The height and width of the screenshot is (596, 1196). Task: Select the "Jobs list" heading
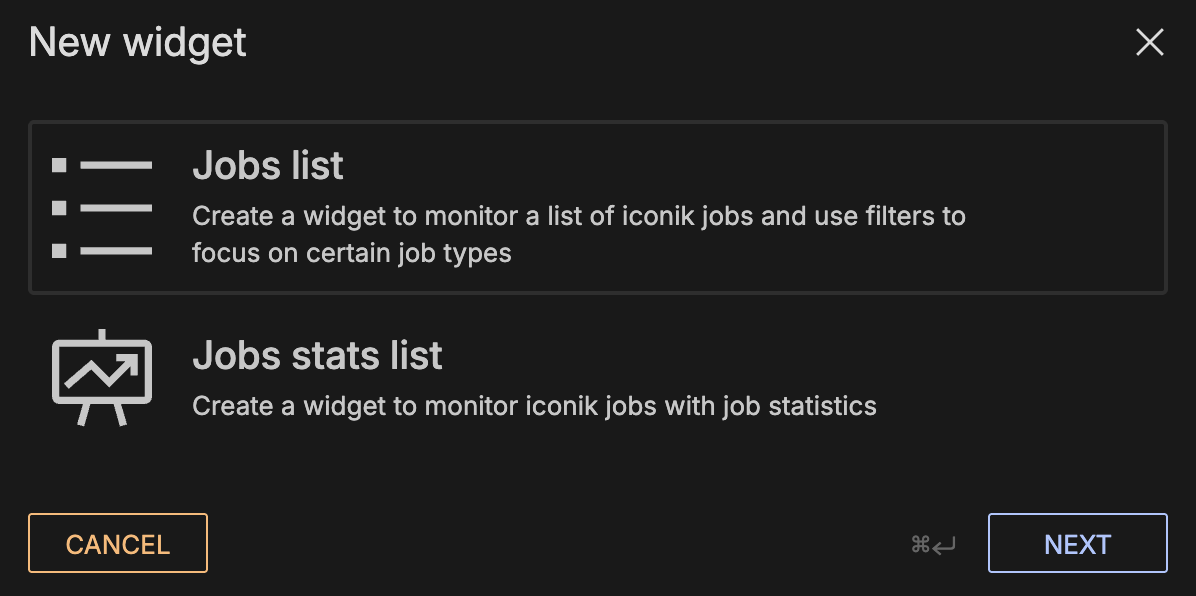coord(268,166)
